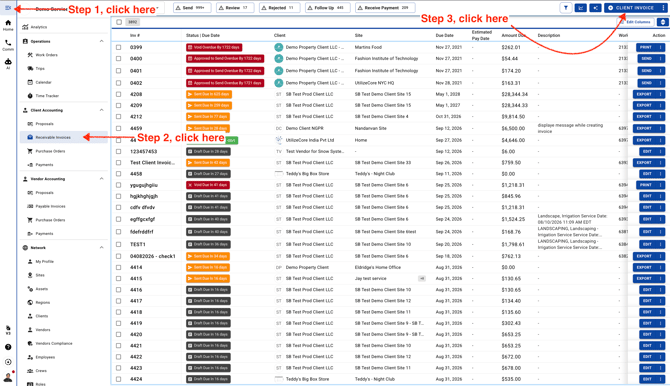This screenshot has height=386, width=670.
Task: Open three-dot menu beside EDIT for invoice 4458
Action: point(661,174)
